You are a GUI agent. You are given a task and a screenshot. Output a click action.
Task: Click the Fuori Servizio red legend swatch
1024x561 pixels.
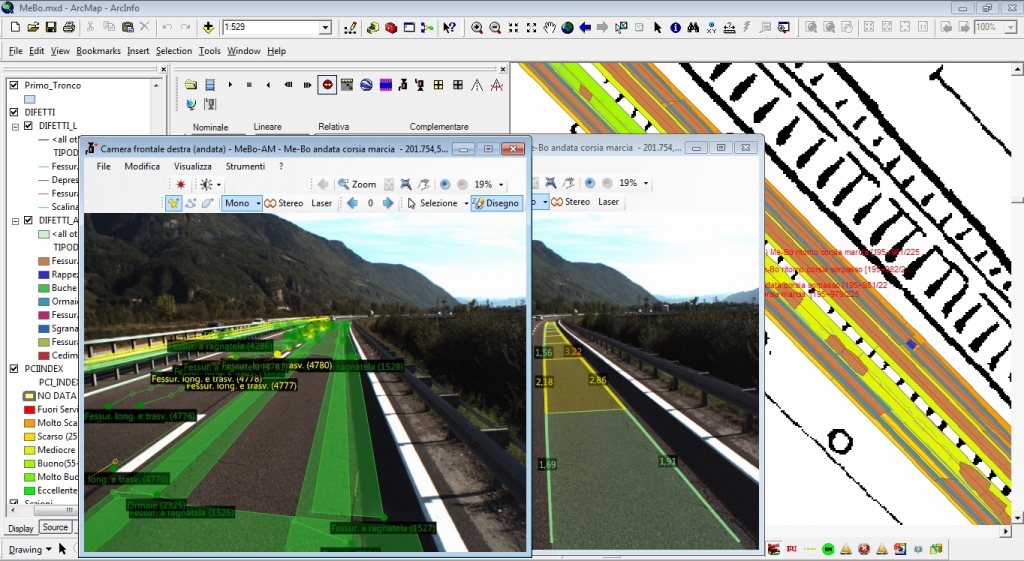29,409
